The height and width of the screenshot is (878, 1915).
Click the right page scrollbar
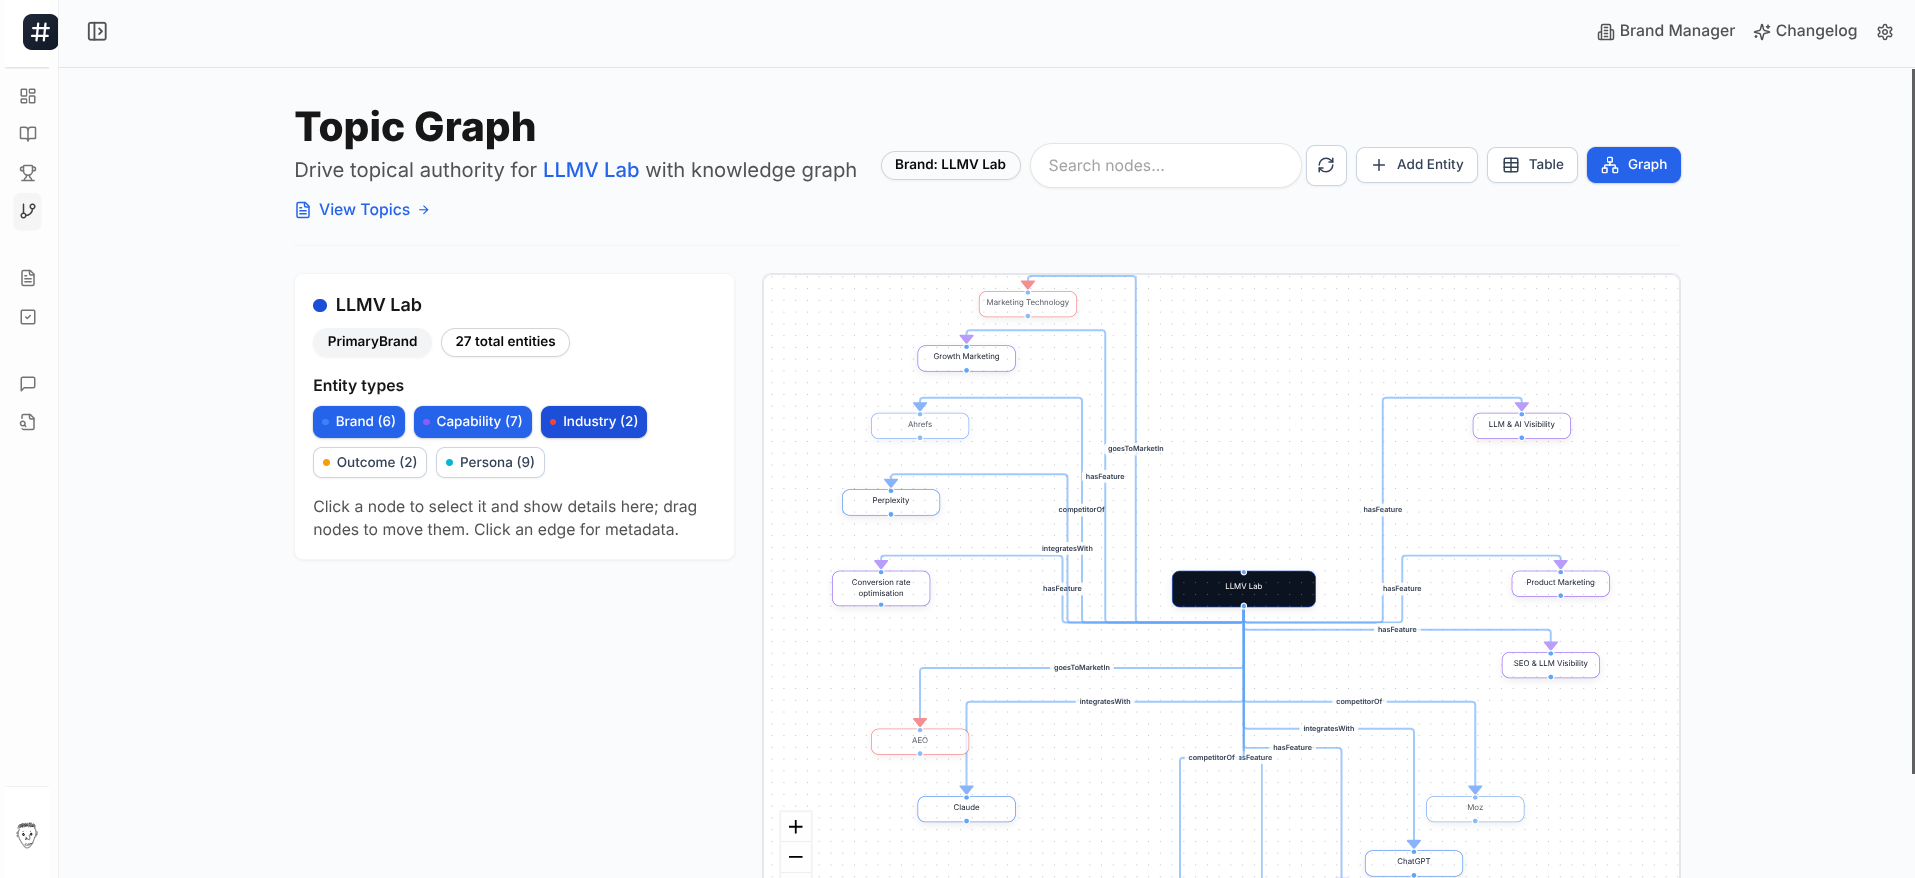[1912, 420]
